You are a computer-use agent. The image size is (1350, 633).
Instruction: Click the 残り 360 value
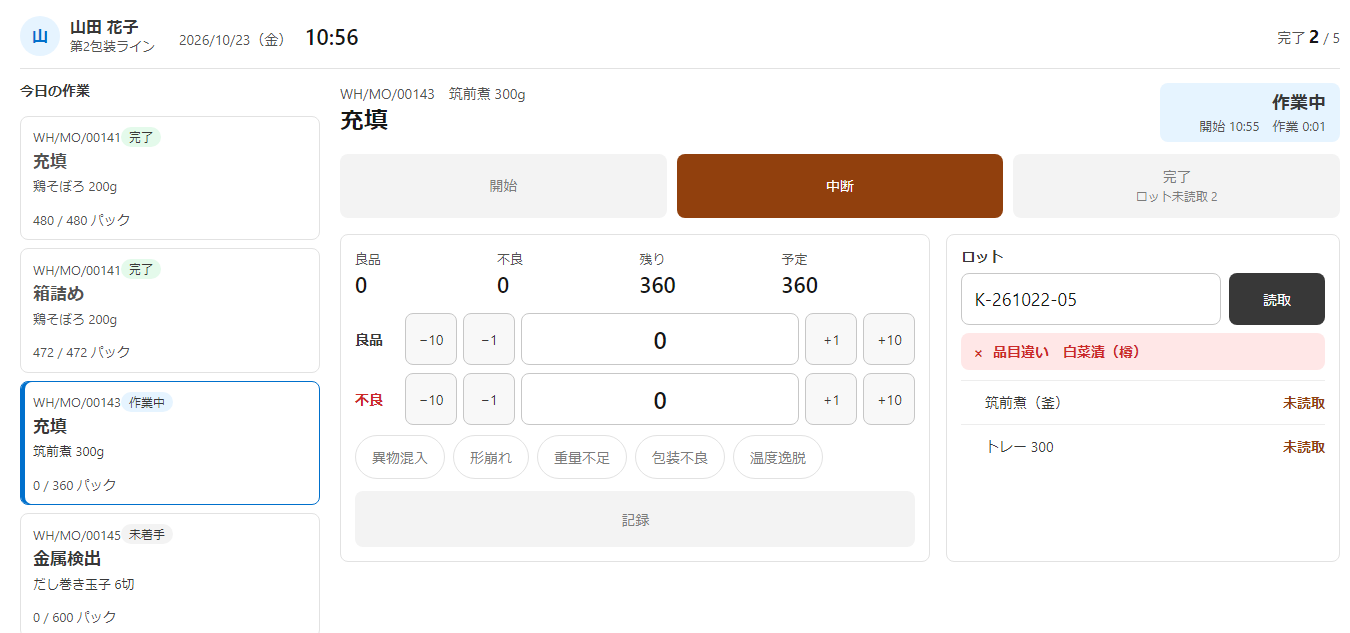(x=658, y=286)
